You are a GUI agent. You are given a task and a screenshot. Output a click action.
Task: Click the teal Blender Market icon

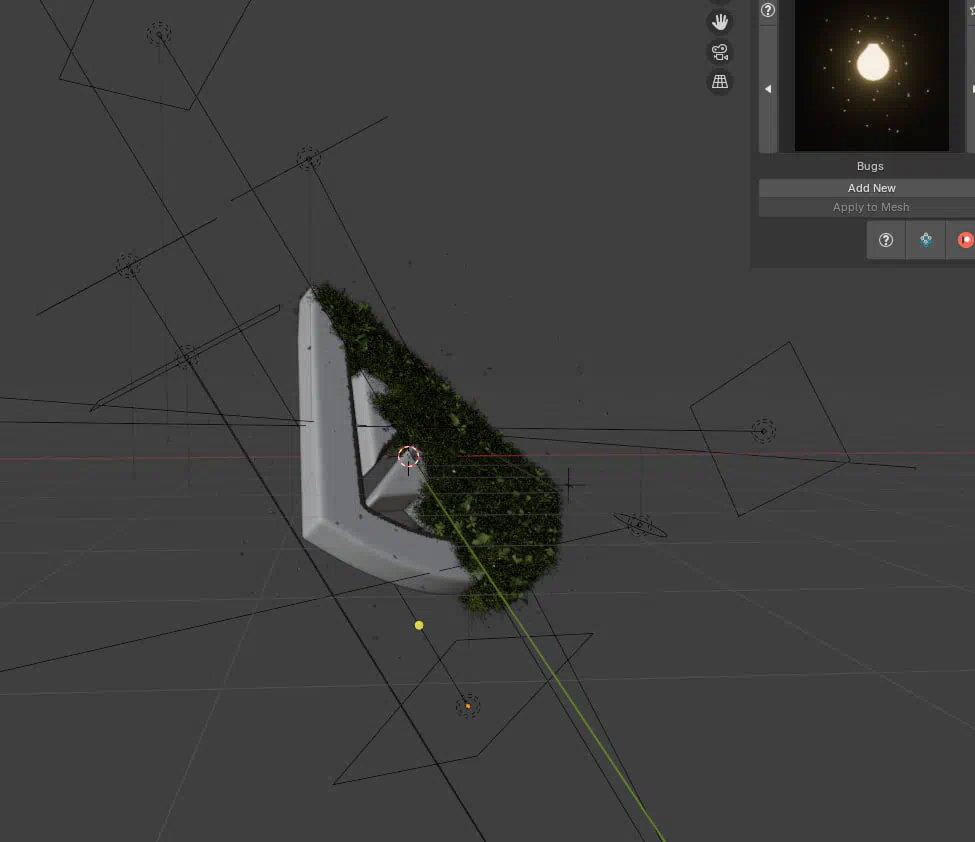click(925, 240)
